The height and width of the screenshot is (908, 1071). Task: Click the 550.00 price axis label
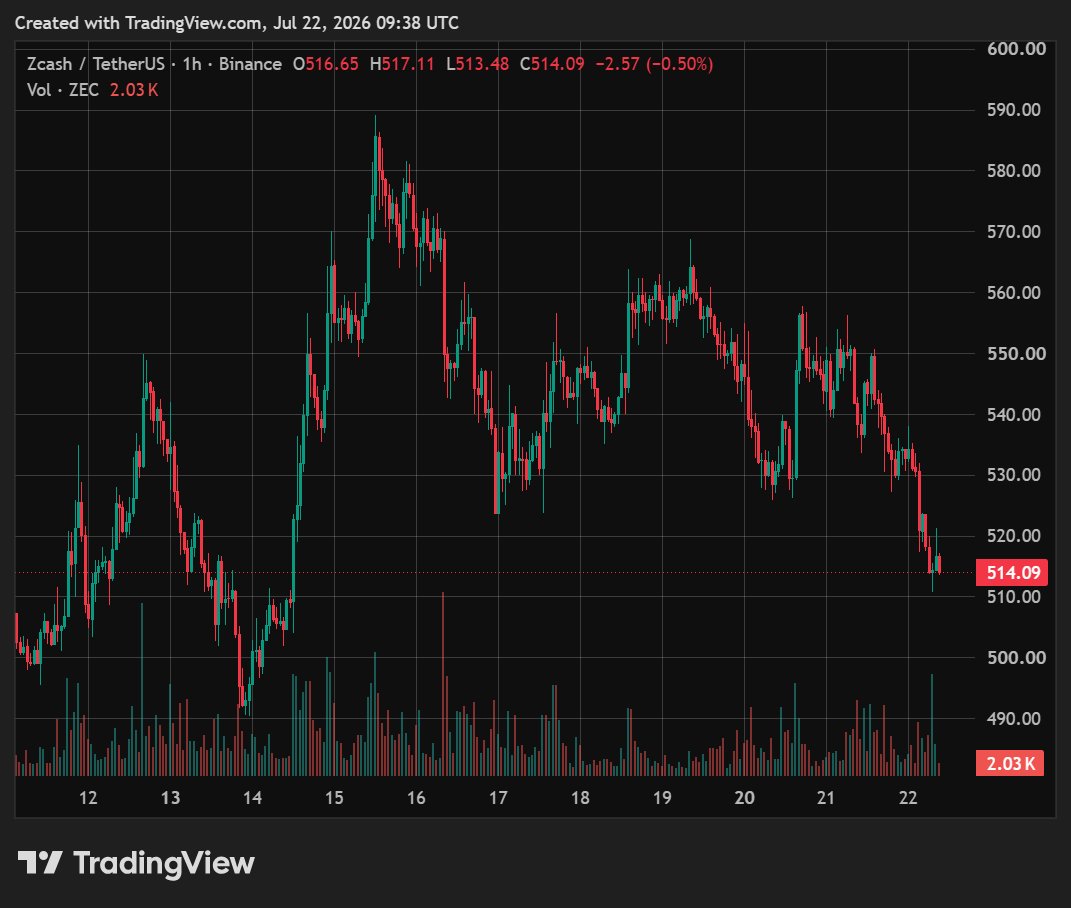pyautogui.click(x=1016, y=353)
